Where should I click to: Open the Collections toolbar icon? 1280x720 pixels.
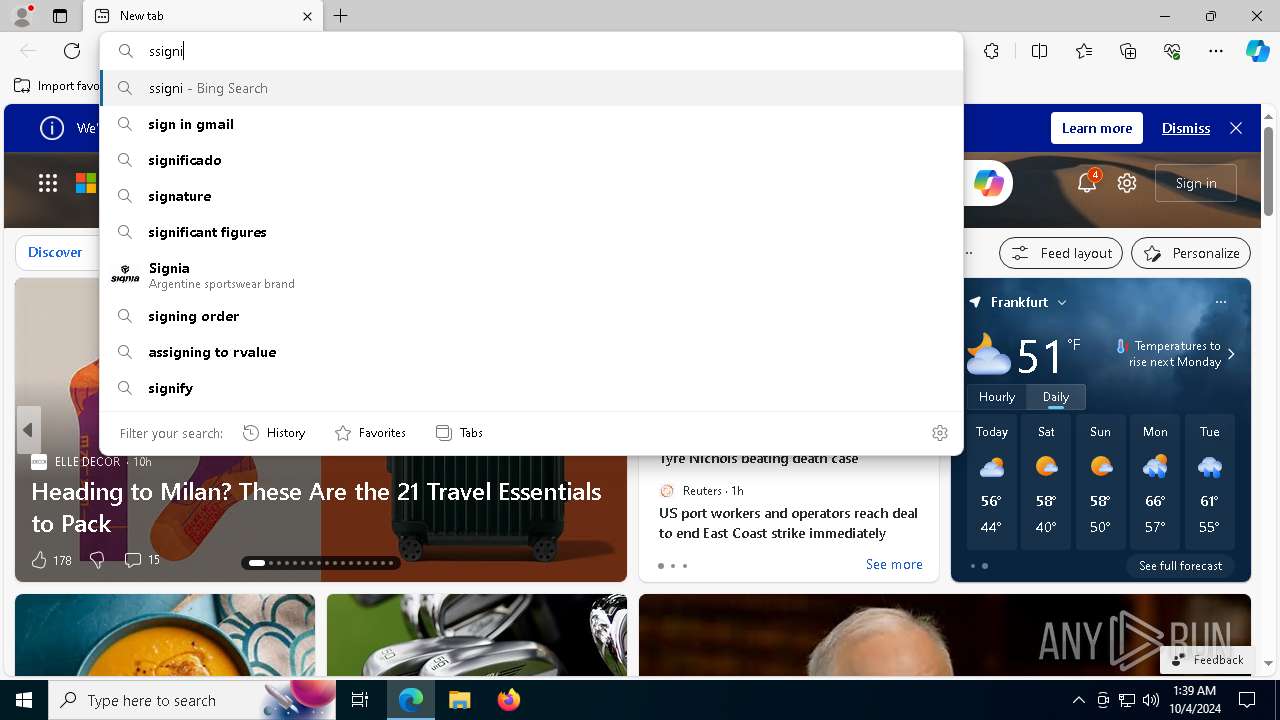pyautogui.click(x=1128, y=51)
